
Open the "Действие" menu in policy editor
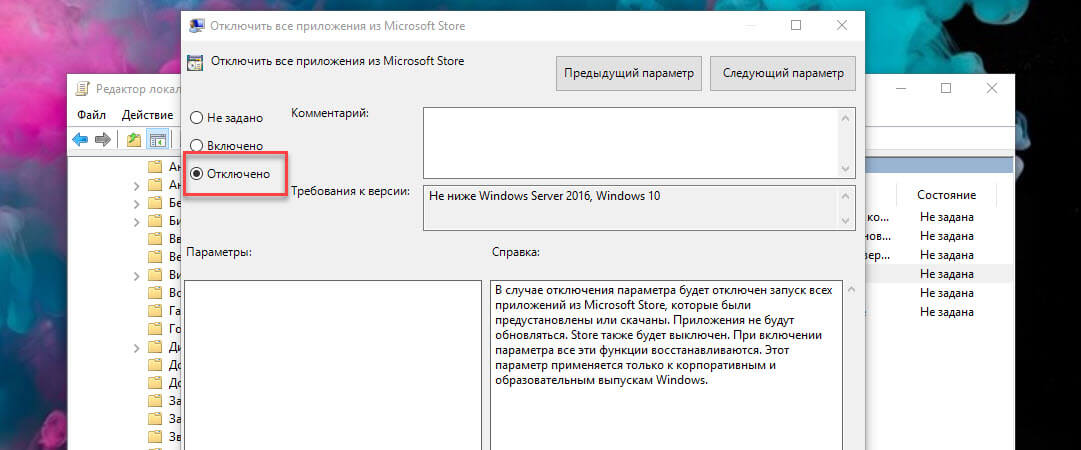148,114
